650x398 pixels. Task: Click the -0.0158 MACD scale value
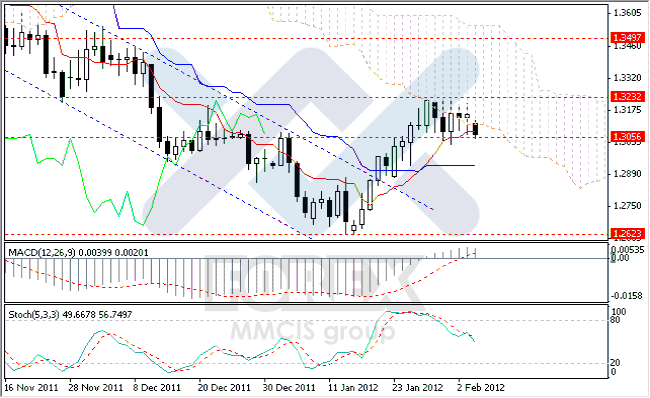626,296
